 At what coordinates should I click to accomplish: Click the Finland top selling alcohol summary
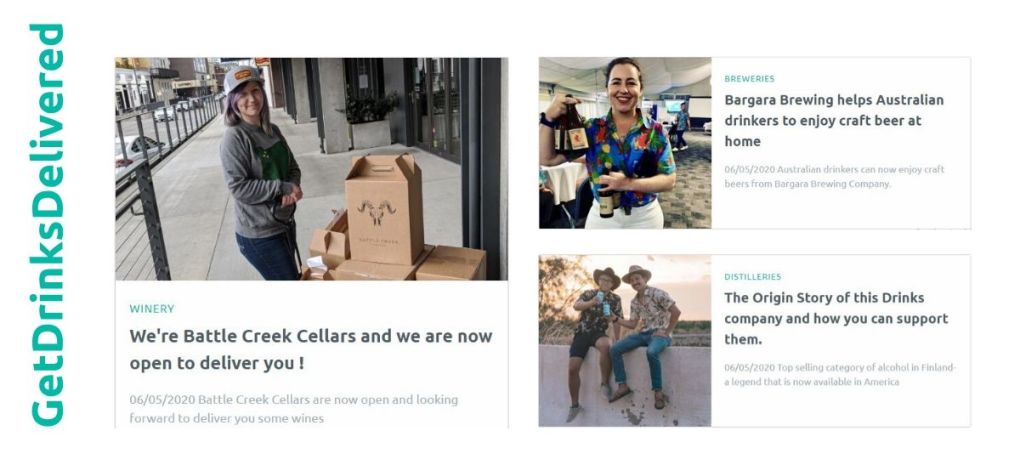click(x=840, y=374)
